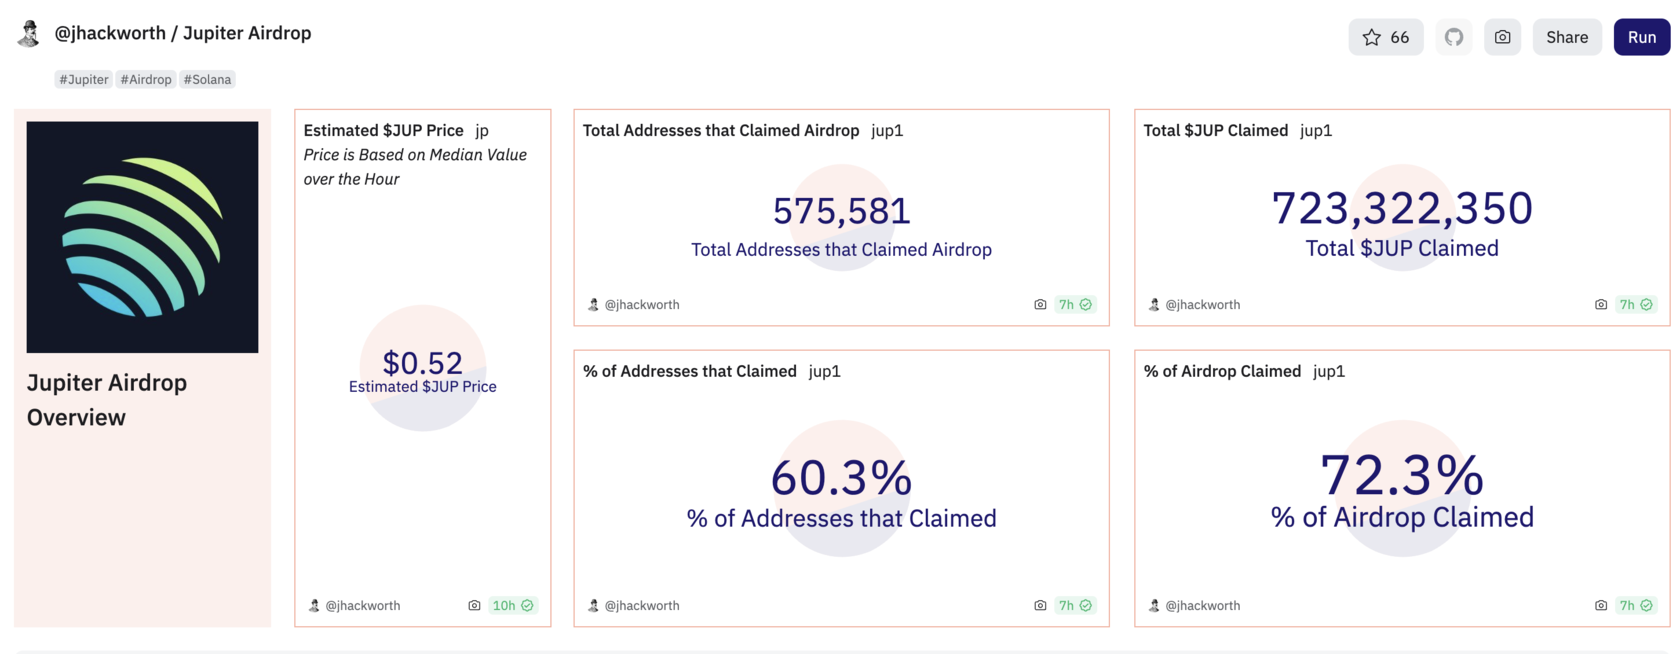This screenshot has height=654, width=1680.
Task: Click 7h status badge on Total $JUP Claimed
Action: (1636, 304)
